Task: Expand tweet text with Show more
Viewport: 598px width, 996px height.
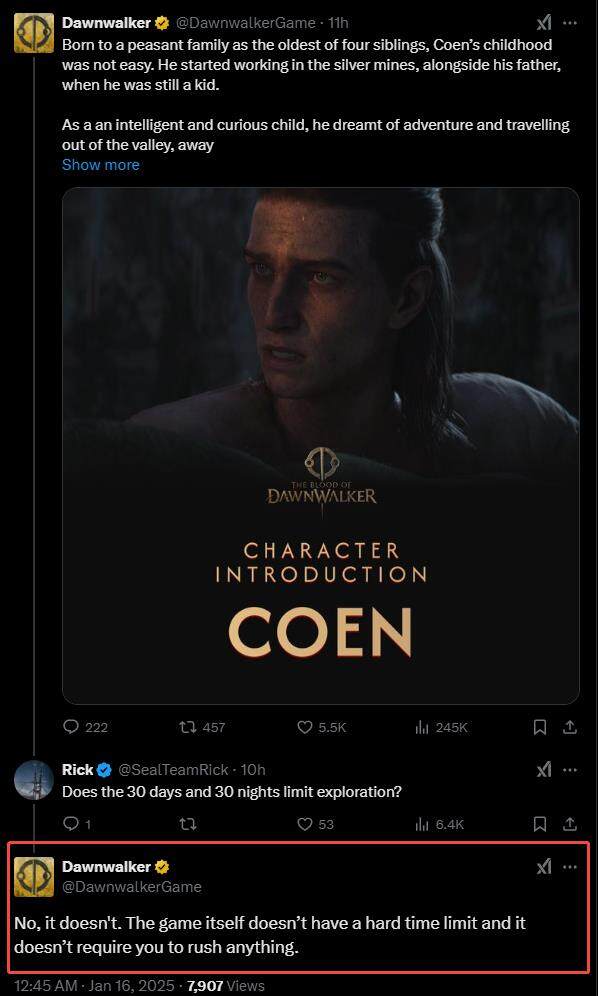Action: click(100, 165)
